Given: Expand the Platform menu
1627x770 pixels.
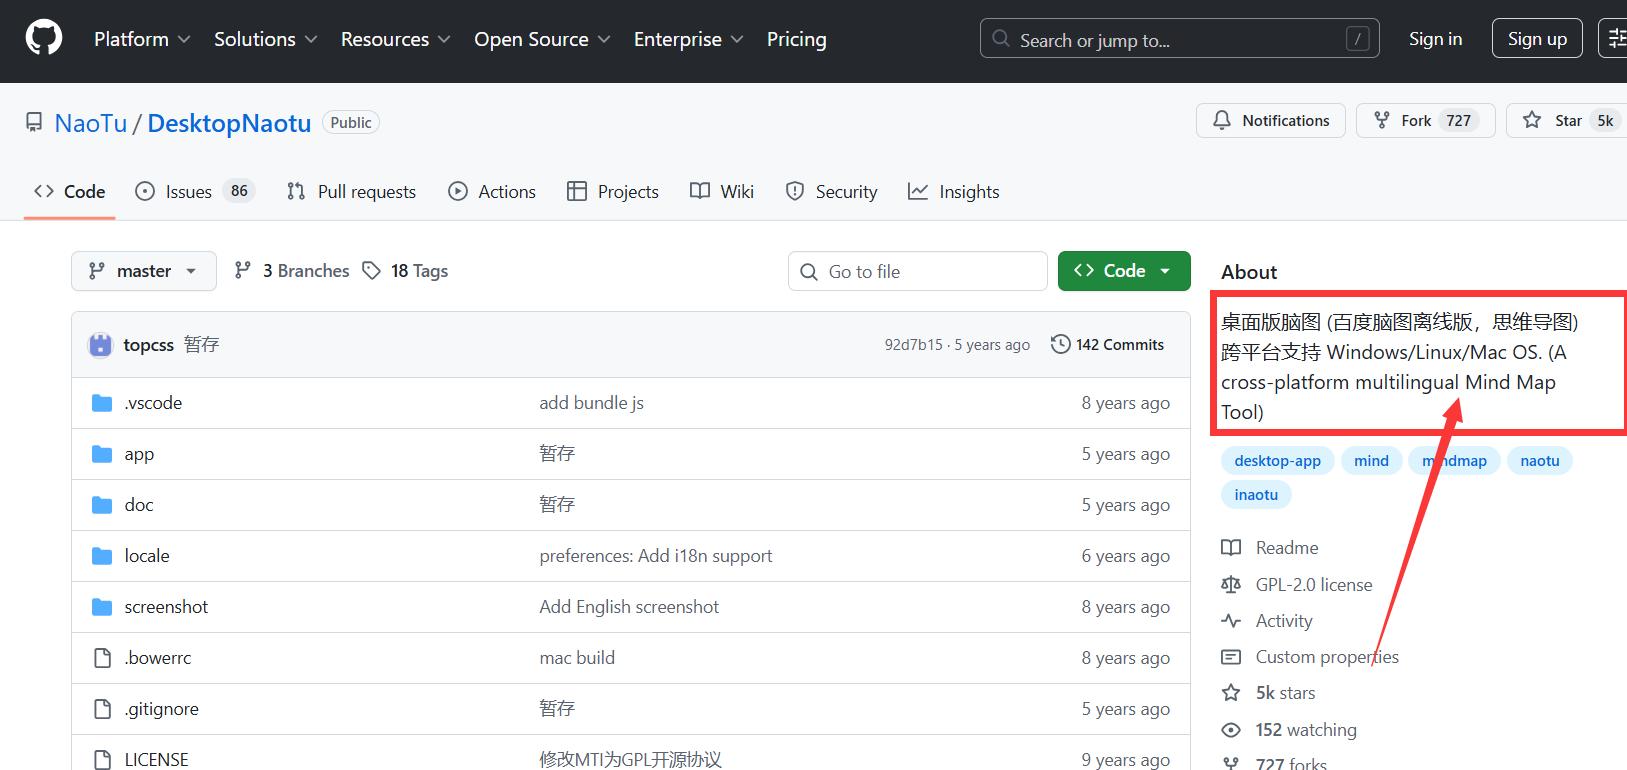Looking at the screenshot, I should coord(141,39).
